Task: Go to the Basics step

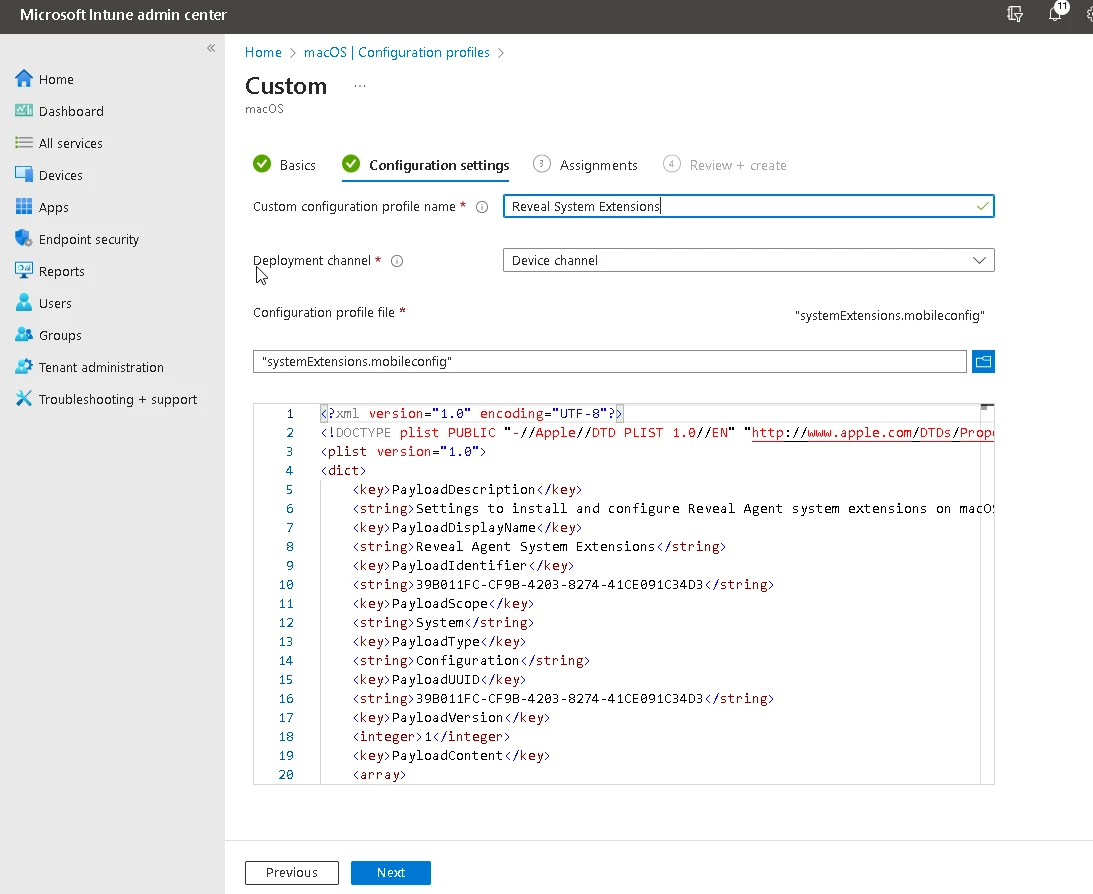Action: [284, 165]
